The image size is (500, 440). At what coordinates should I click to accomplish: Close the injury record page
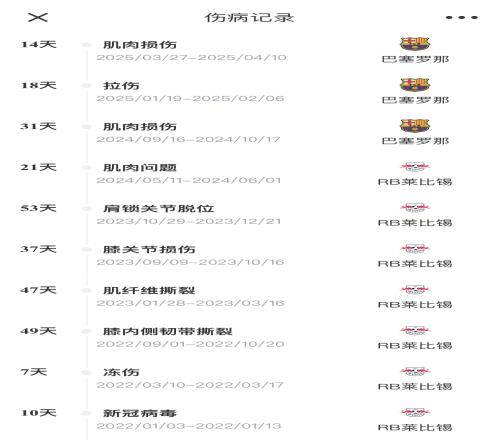pyautogui.click(x=38, y=17)
